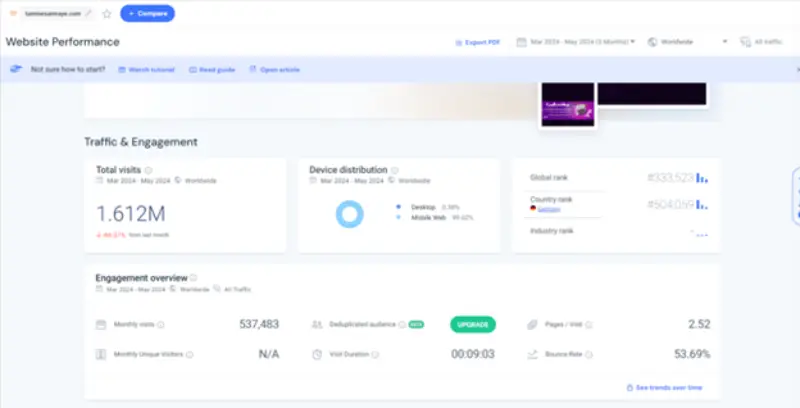Click the Total visits info icon
Screen dimensions: 800x408
coord(148,170)
